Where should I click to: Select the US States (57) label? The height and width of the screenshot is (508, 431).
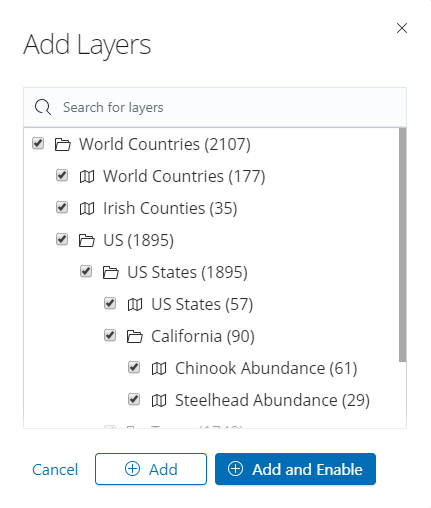click(x=202, y=304)
